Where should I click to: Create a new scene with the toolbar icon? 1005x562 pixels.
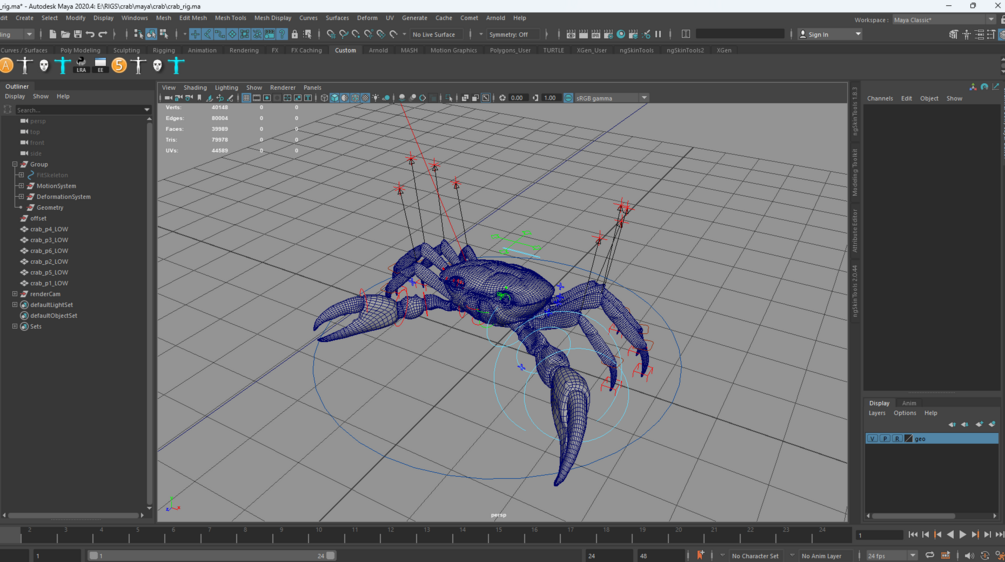[53, 34]
